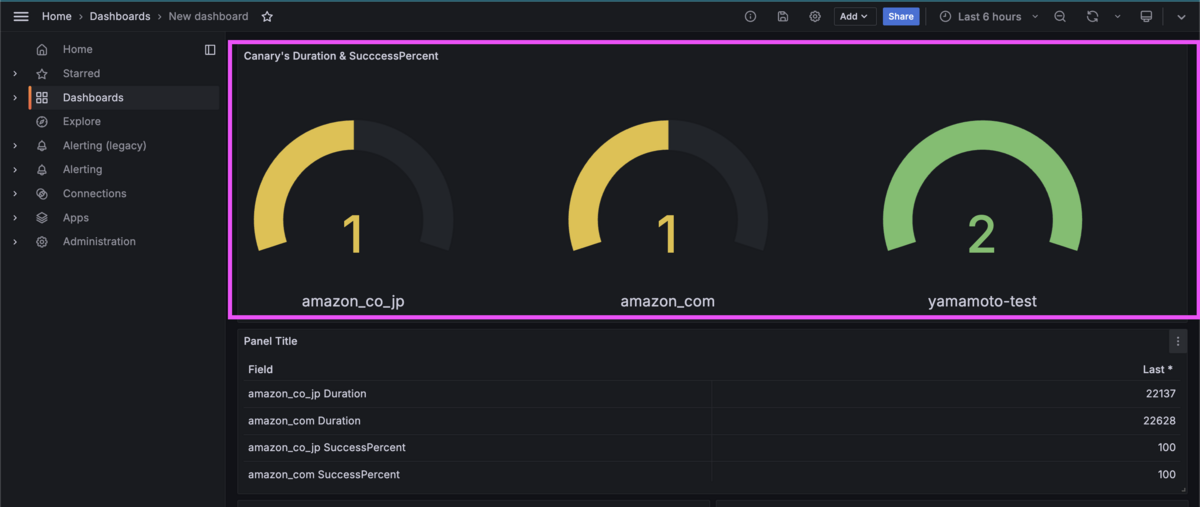Screen dimensions: 1200x507
Task: Go to Dashboards breadcrumb
Action: click(120, 17)
